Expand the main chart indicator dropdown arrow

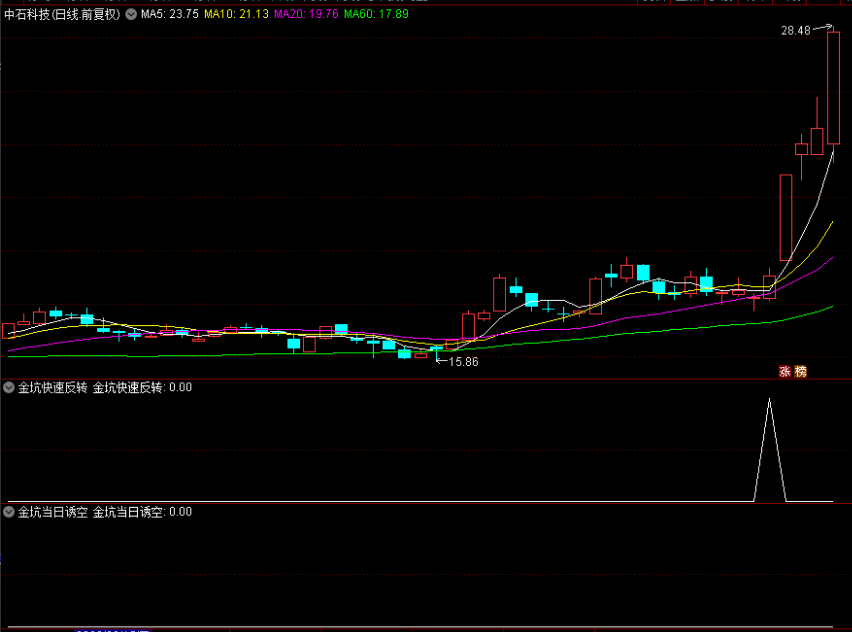tap(131, 14)
